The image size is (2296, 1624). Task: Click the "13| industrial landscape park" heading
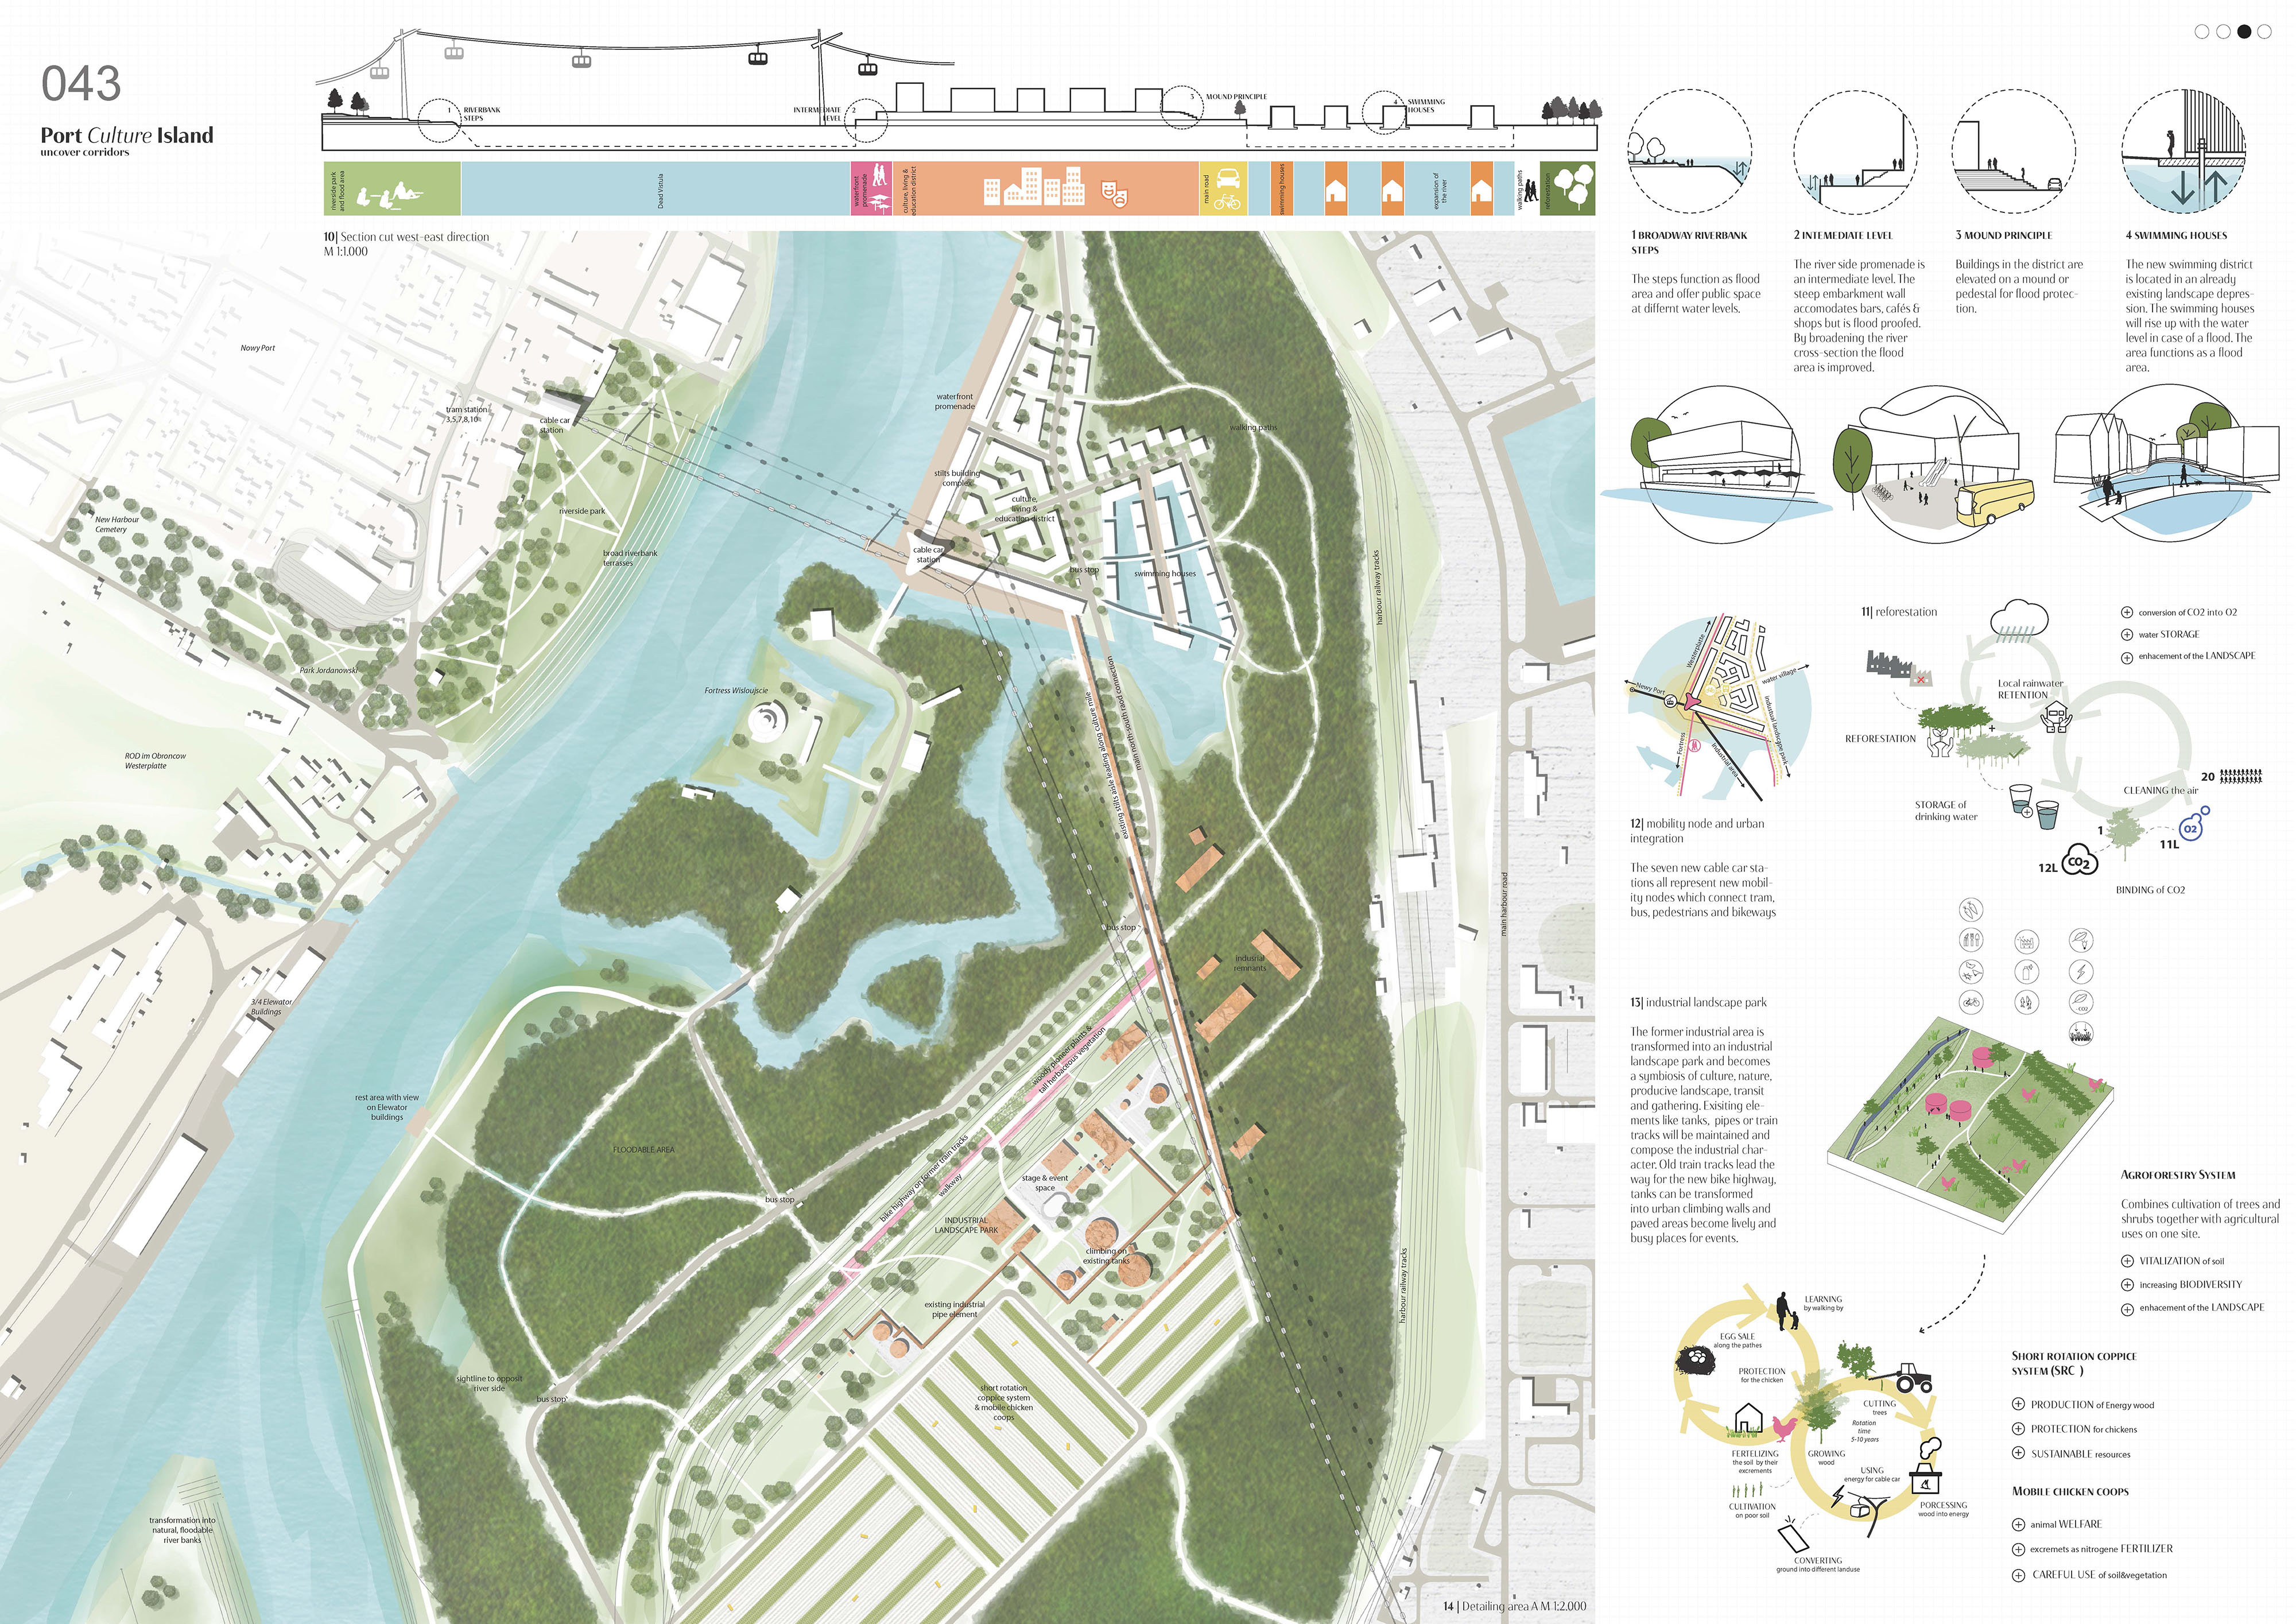pos(1698,1002)
